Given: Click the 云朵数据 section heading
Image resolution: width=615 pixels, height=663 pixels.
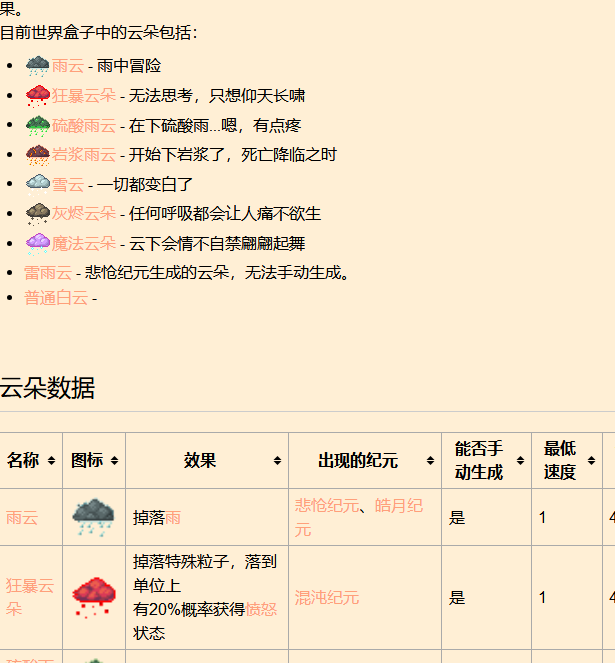Looking at the screenshot, I should pos(47,388).
